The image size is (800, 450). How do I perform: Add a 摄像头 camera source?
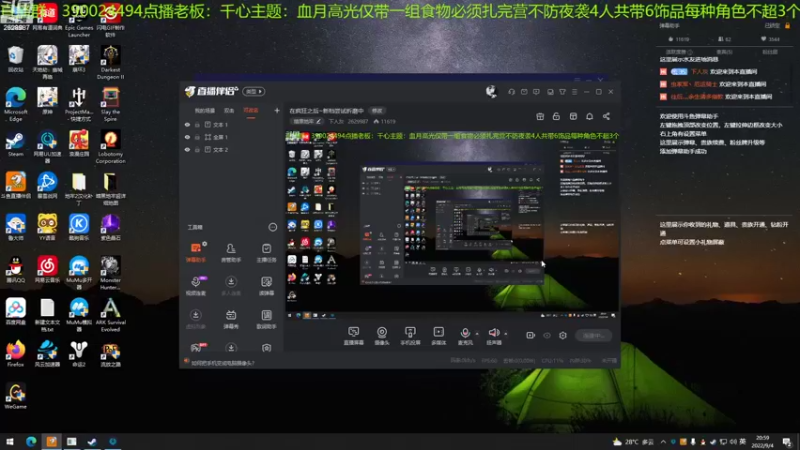[382, 336]
